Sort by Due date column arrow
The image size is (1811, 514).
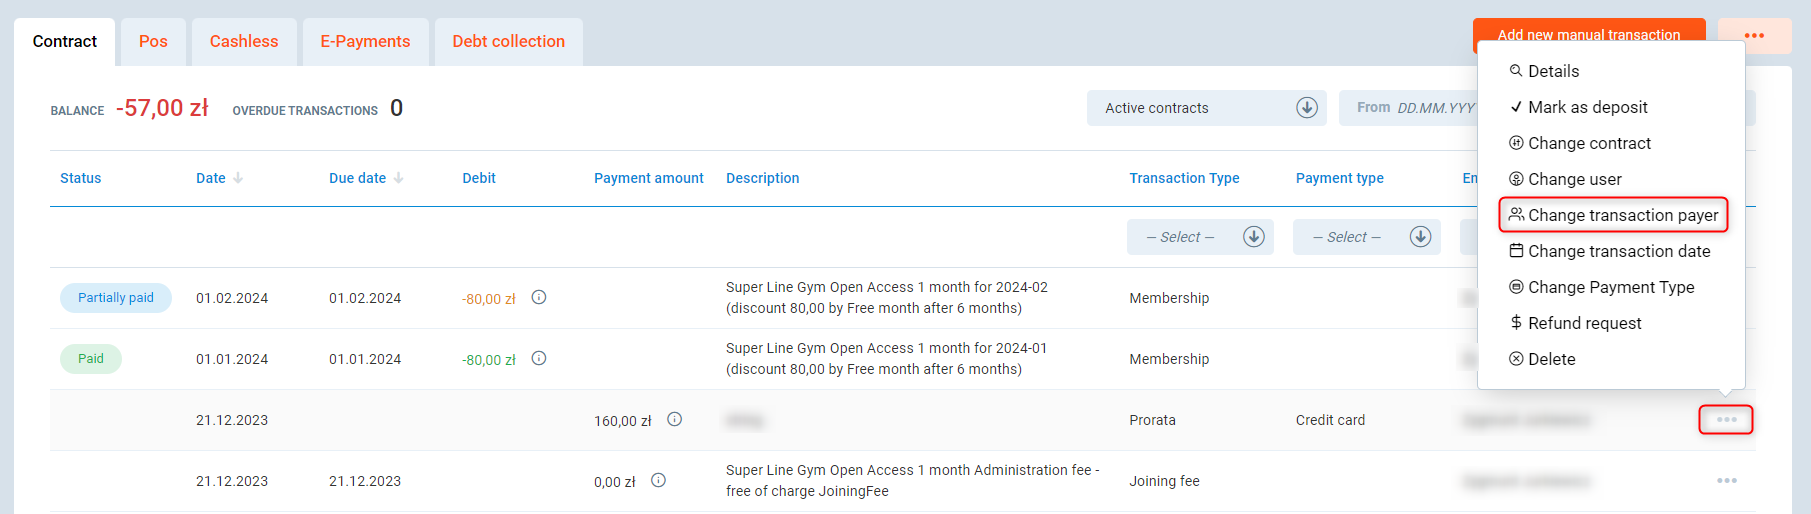[x=398, y=178]
